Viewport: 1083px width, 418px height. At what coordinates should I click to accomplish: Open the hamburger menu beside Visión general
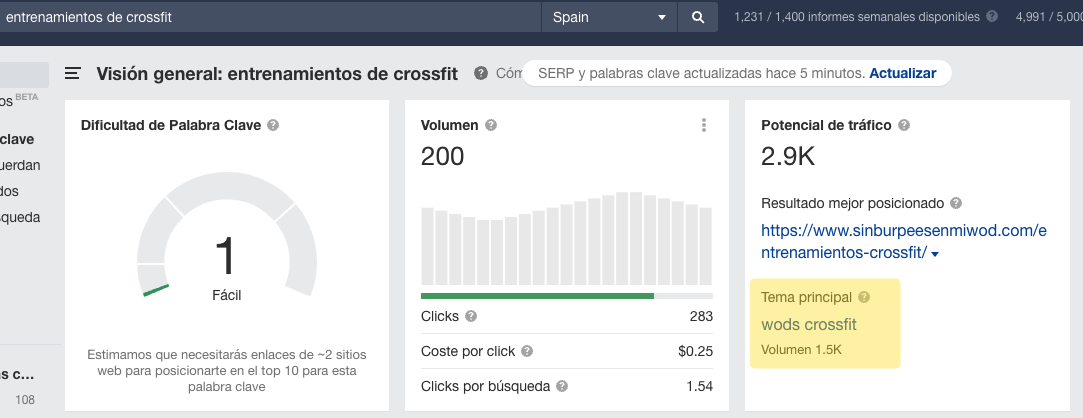click(x=73, y=73)
